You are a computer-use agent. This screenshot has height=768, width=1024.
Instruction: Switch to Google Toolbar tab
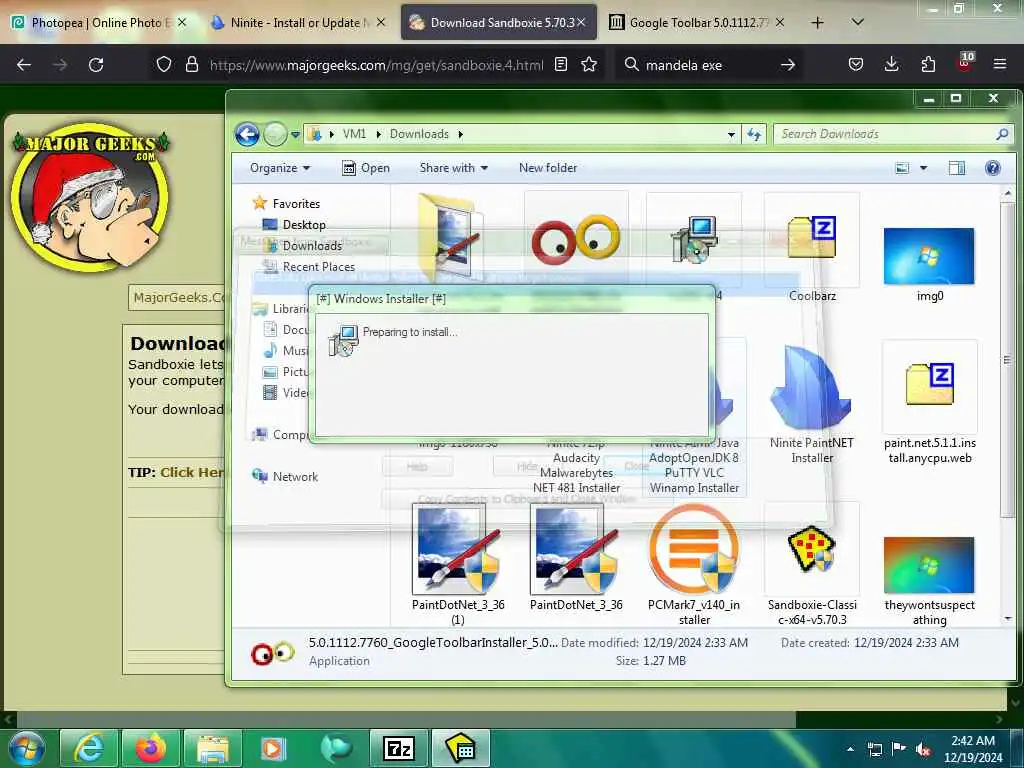[x=697, y=23]
